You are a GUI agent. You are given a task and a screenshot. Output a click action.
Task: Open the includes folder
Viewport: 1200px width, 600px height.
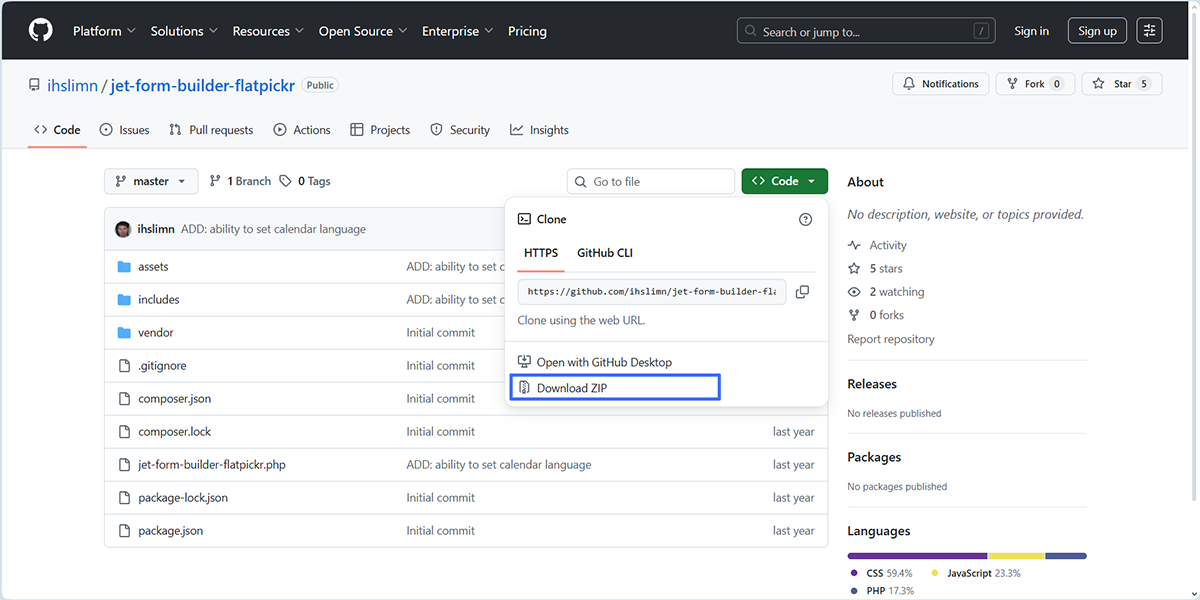coord(159,300)
